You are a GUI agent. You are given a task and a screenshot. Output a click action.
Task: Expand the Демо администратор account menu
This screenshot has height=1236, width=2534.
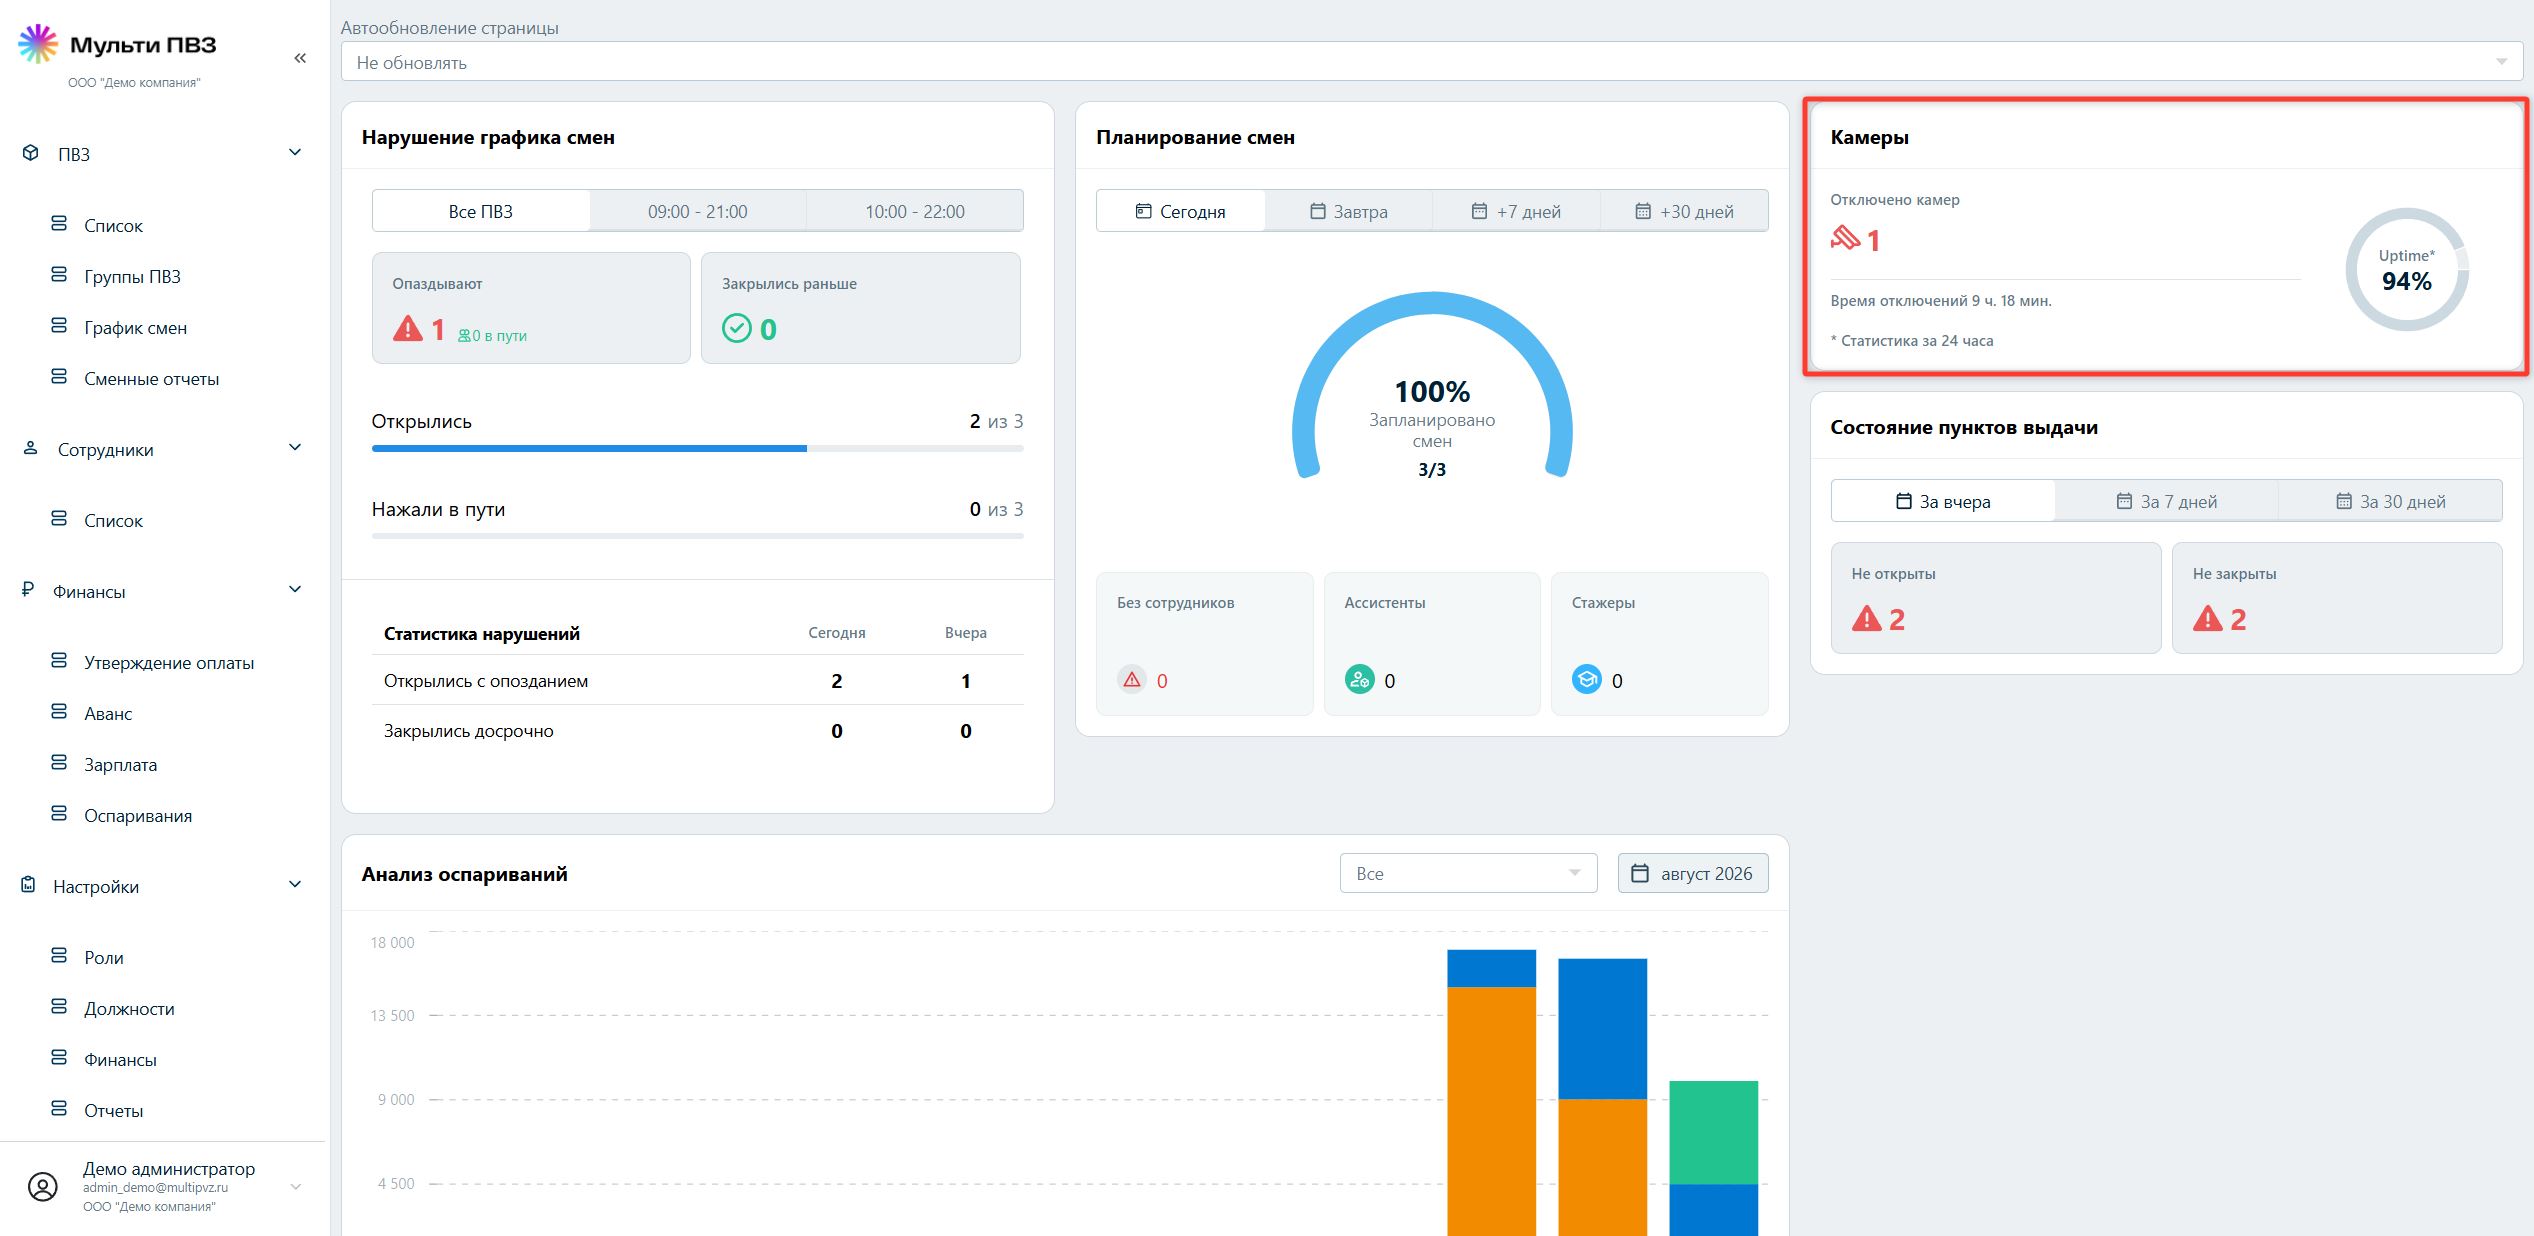[x=295, y=1187]
